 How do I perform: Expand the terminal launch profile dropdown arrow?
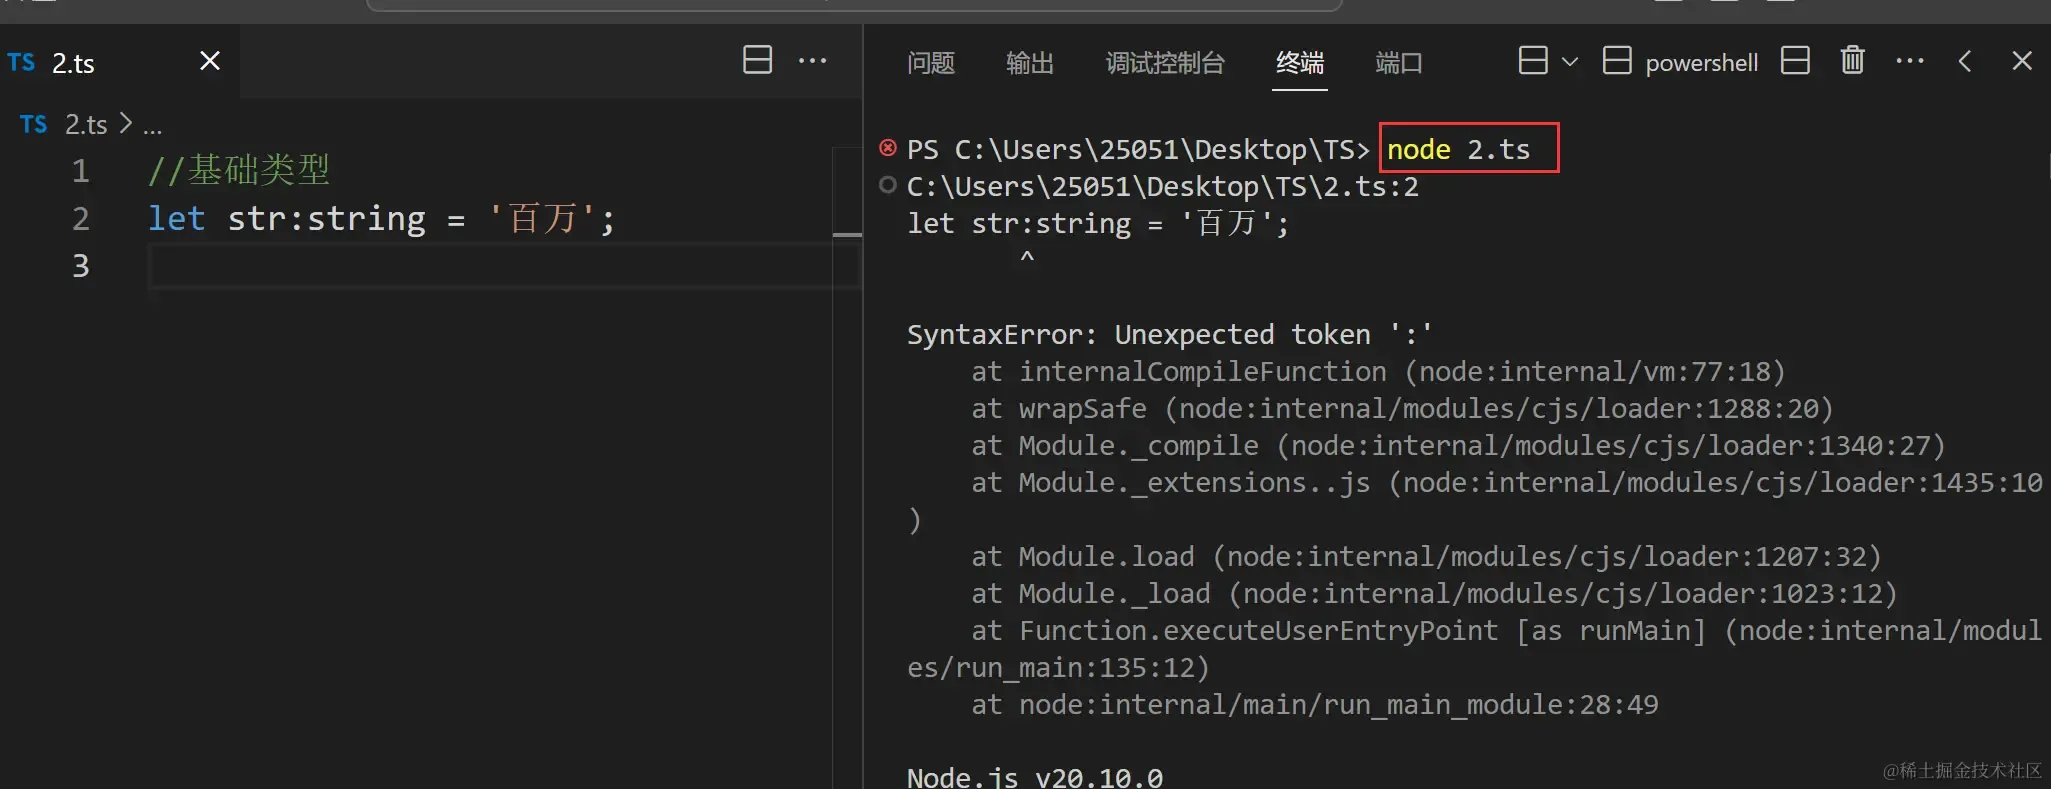pyautogui.click(x=1570, y=62)
